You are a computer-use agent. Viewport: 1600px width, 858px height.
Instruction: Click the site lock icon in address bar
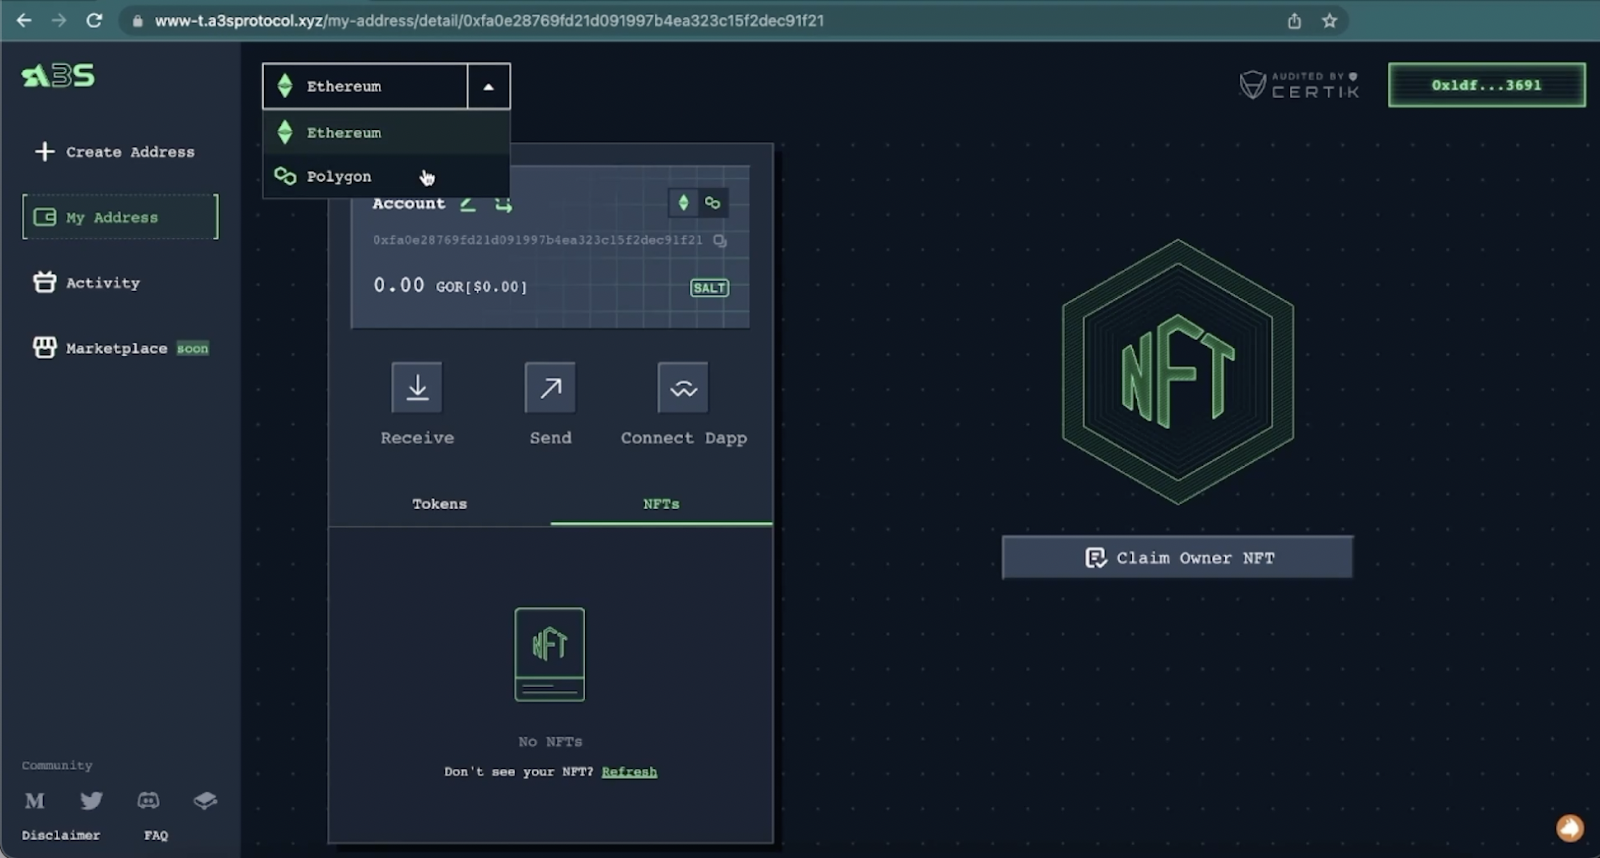[138, 21]
